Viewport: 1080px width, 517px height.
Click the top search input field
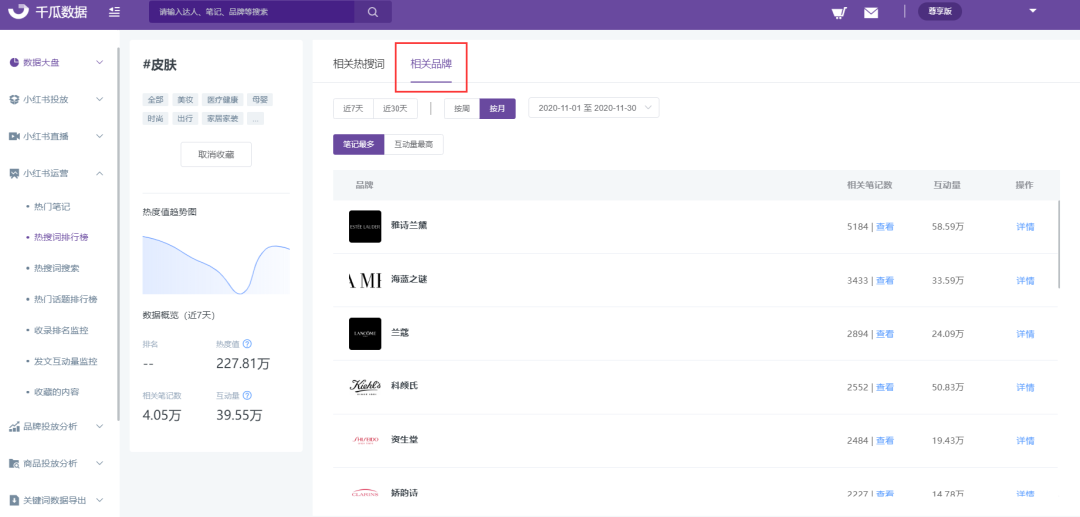point(250,12)
